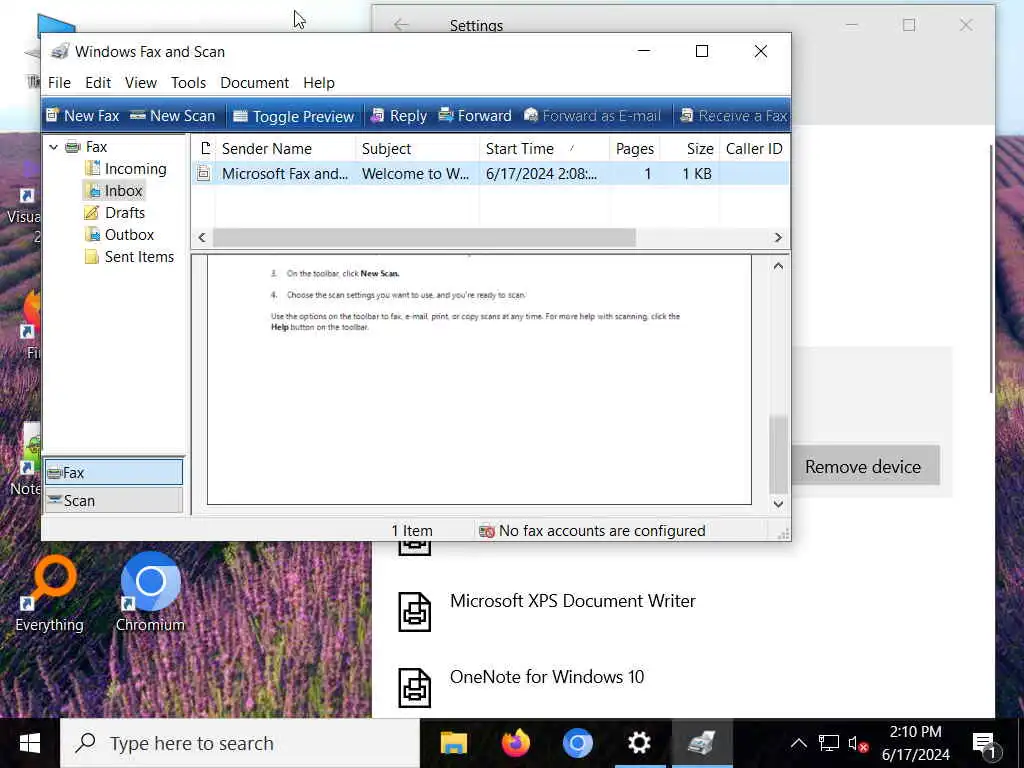Click the message list horizontal scrollbar thumb
This screenshot has height=768, width=1024.
pyautogui.click(x=424, y=238)
